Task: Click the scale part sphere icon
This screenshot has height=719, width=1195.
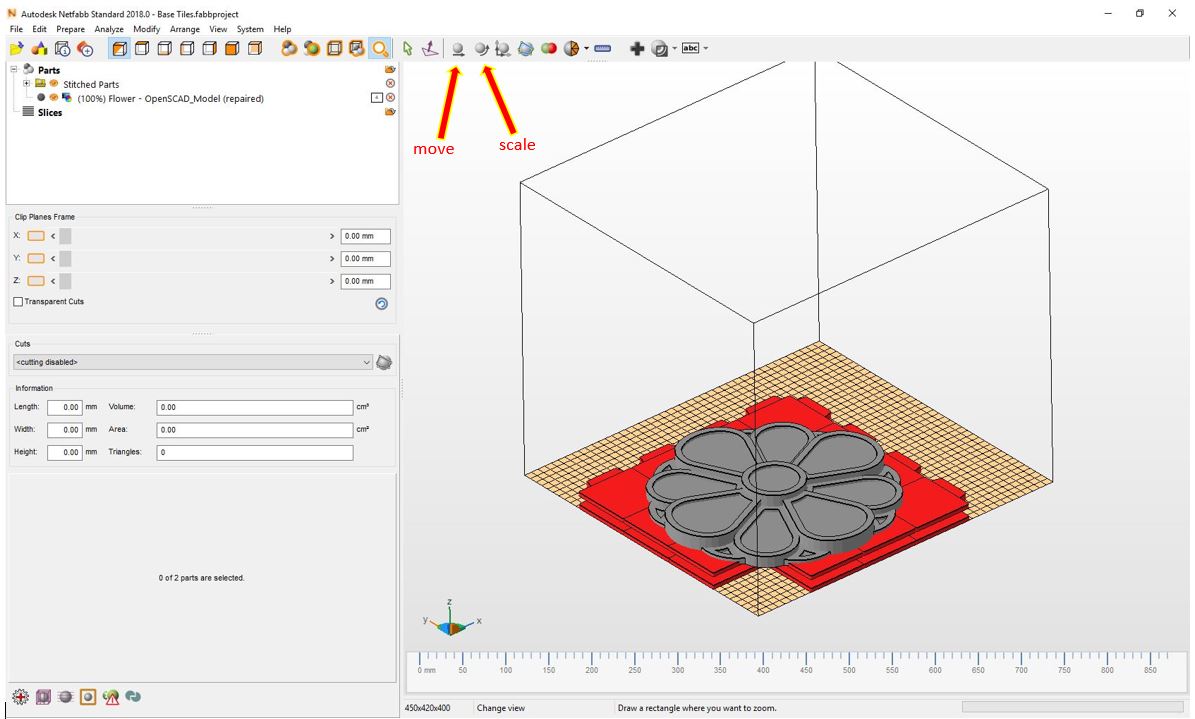Action: pyautogui.click(x=481, y=49)
